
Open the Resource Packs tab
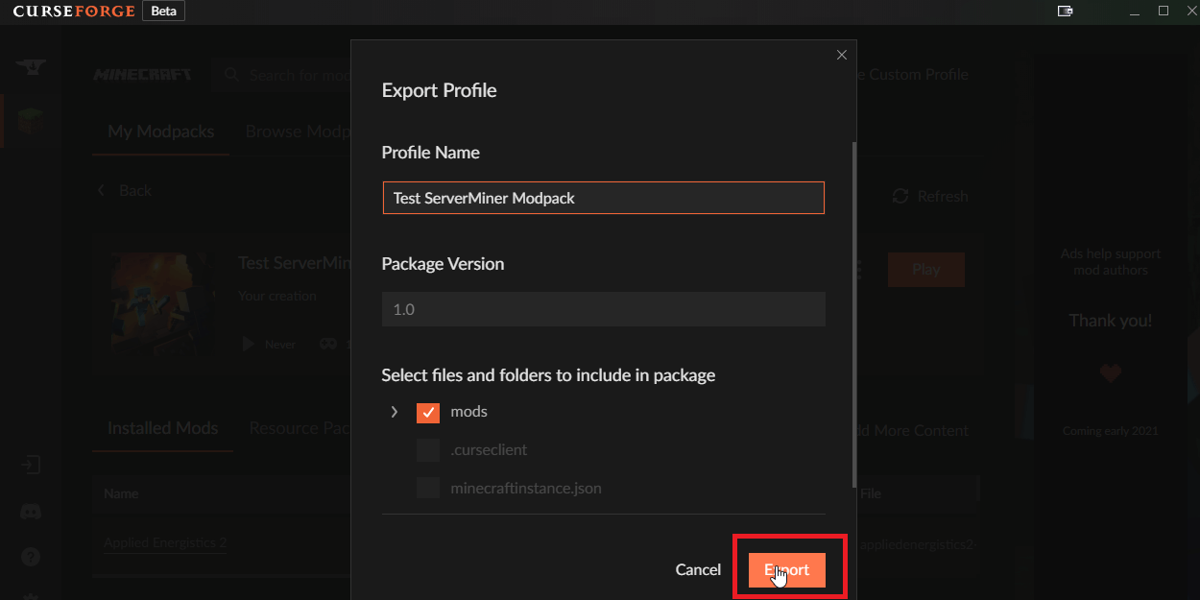point(299,428)
